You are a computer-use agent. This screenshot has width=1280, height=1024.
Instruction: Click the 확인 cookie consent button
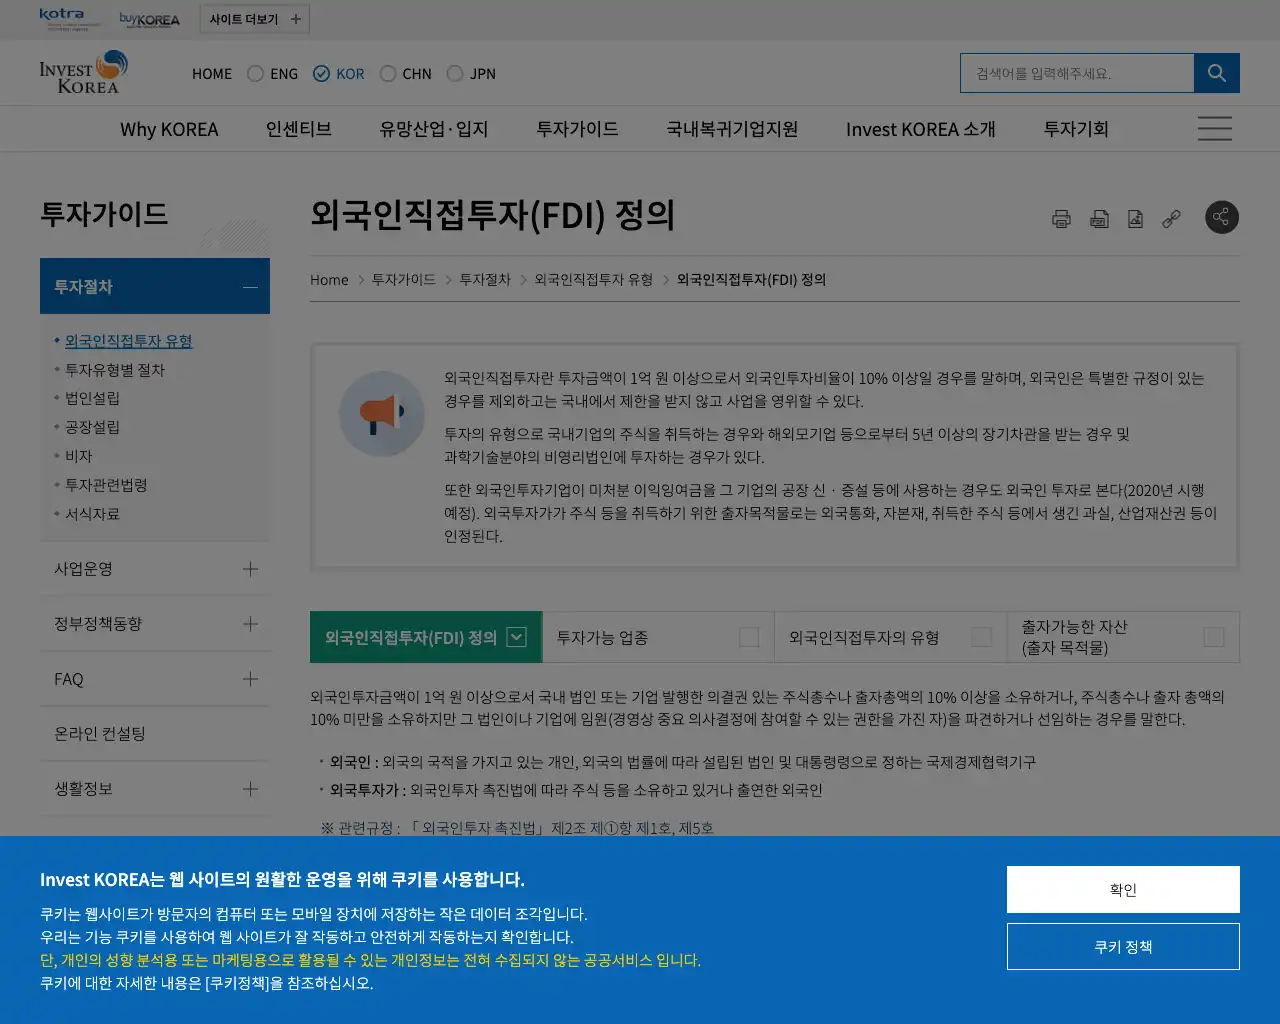1123,889
